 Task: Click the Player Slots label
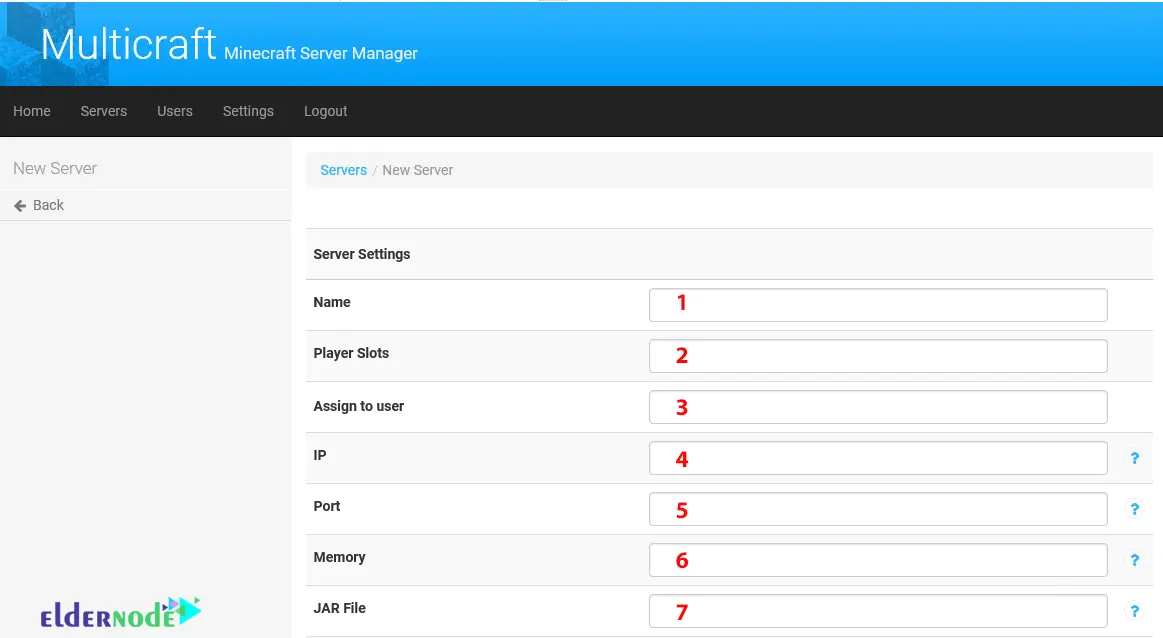[x=351, y=353]
